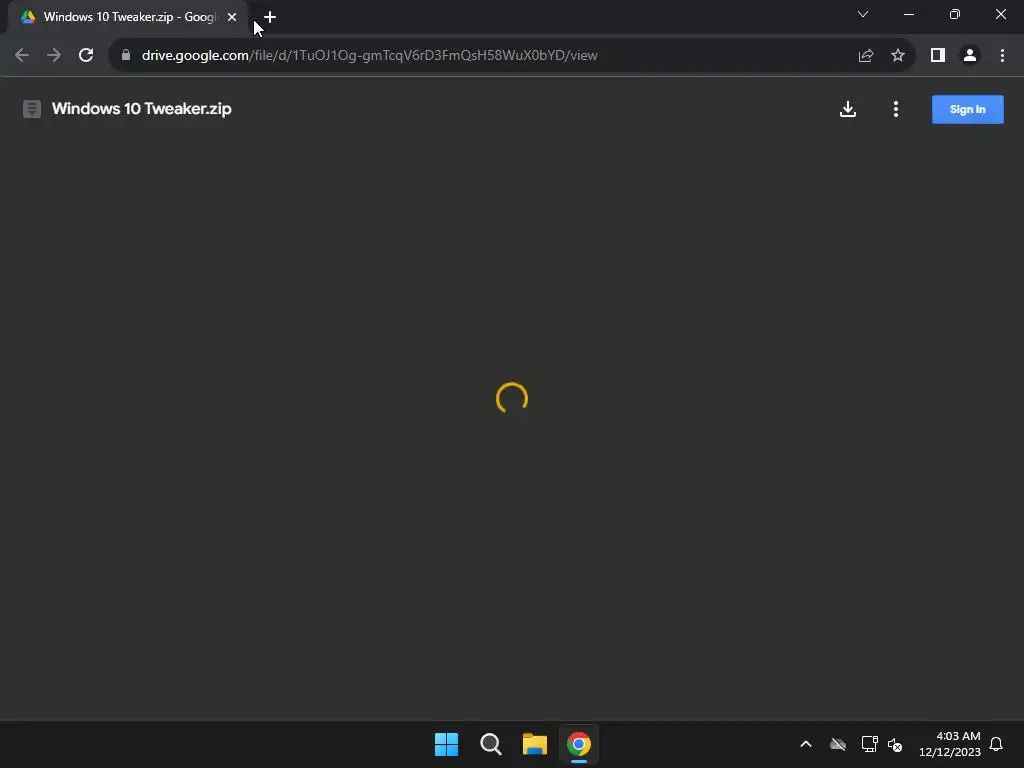
Task: Bookmark this tab with star icon
Action: [x=898, y=56]
